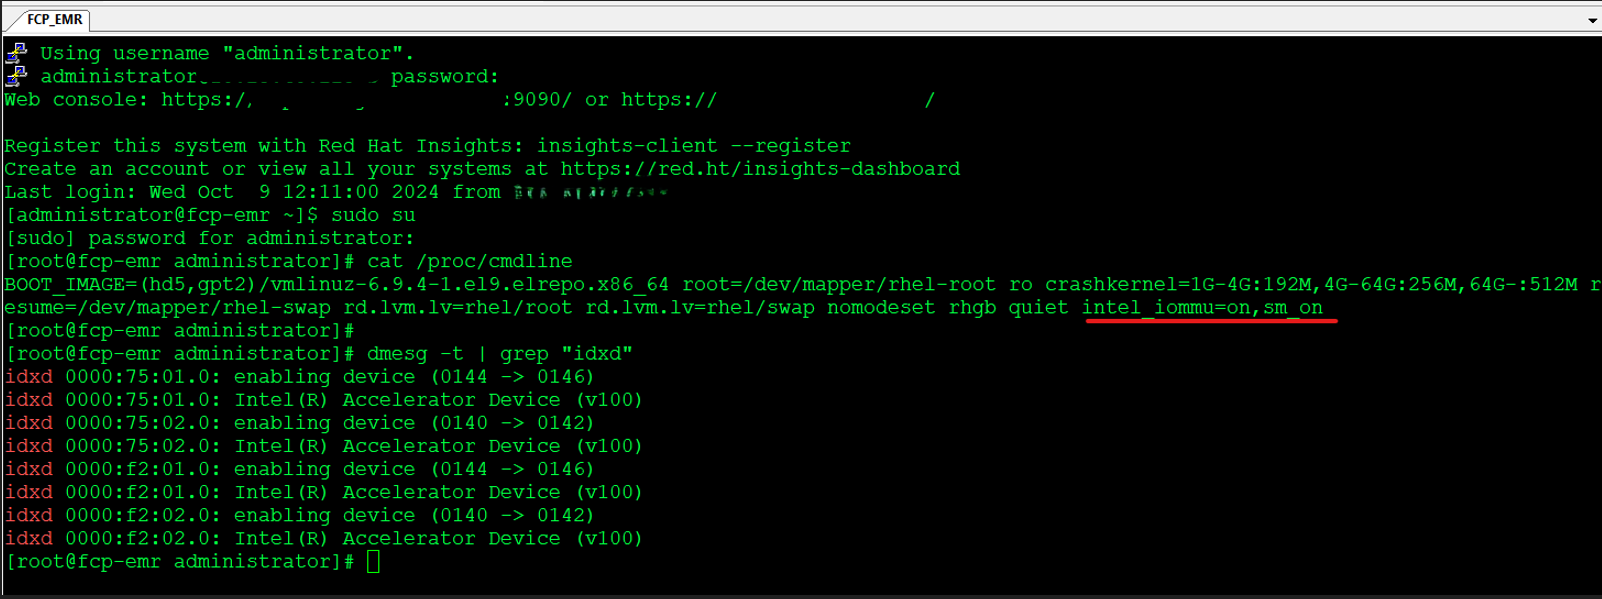Click the terminal cursor at last prompt
Screen dimensions: 1602x599
[x=373, y=561]
